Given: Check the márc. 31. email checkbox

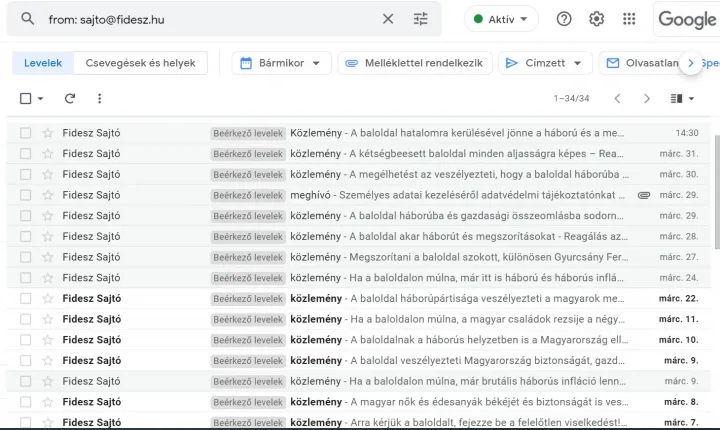Looking at the screenshot, I should pyautogui.click(x=26, y=153).
